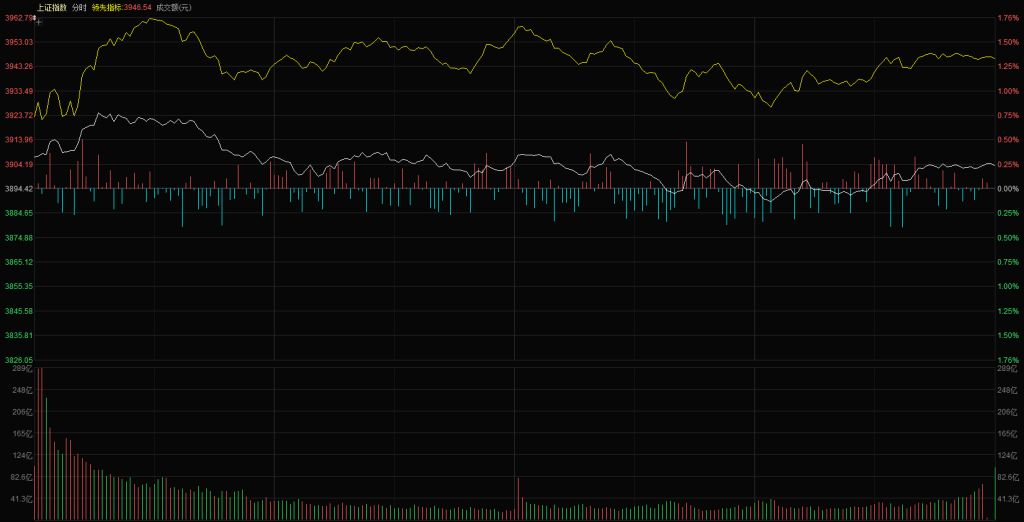Click the -1.00% green label on right axis
Image resolution: width=1024 pixels, height=522 pixels.
pos(1009,287)
